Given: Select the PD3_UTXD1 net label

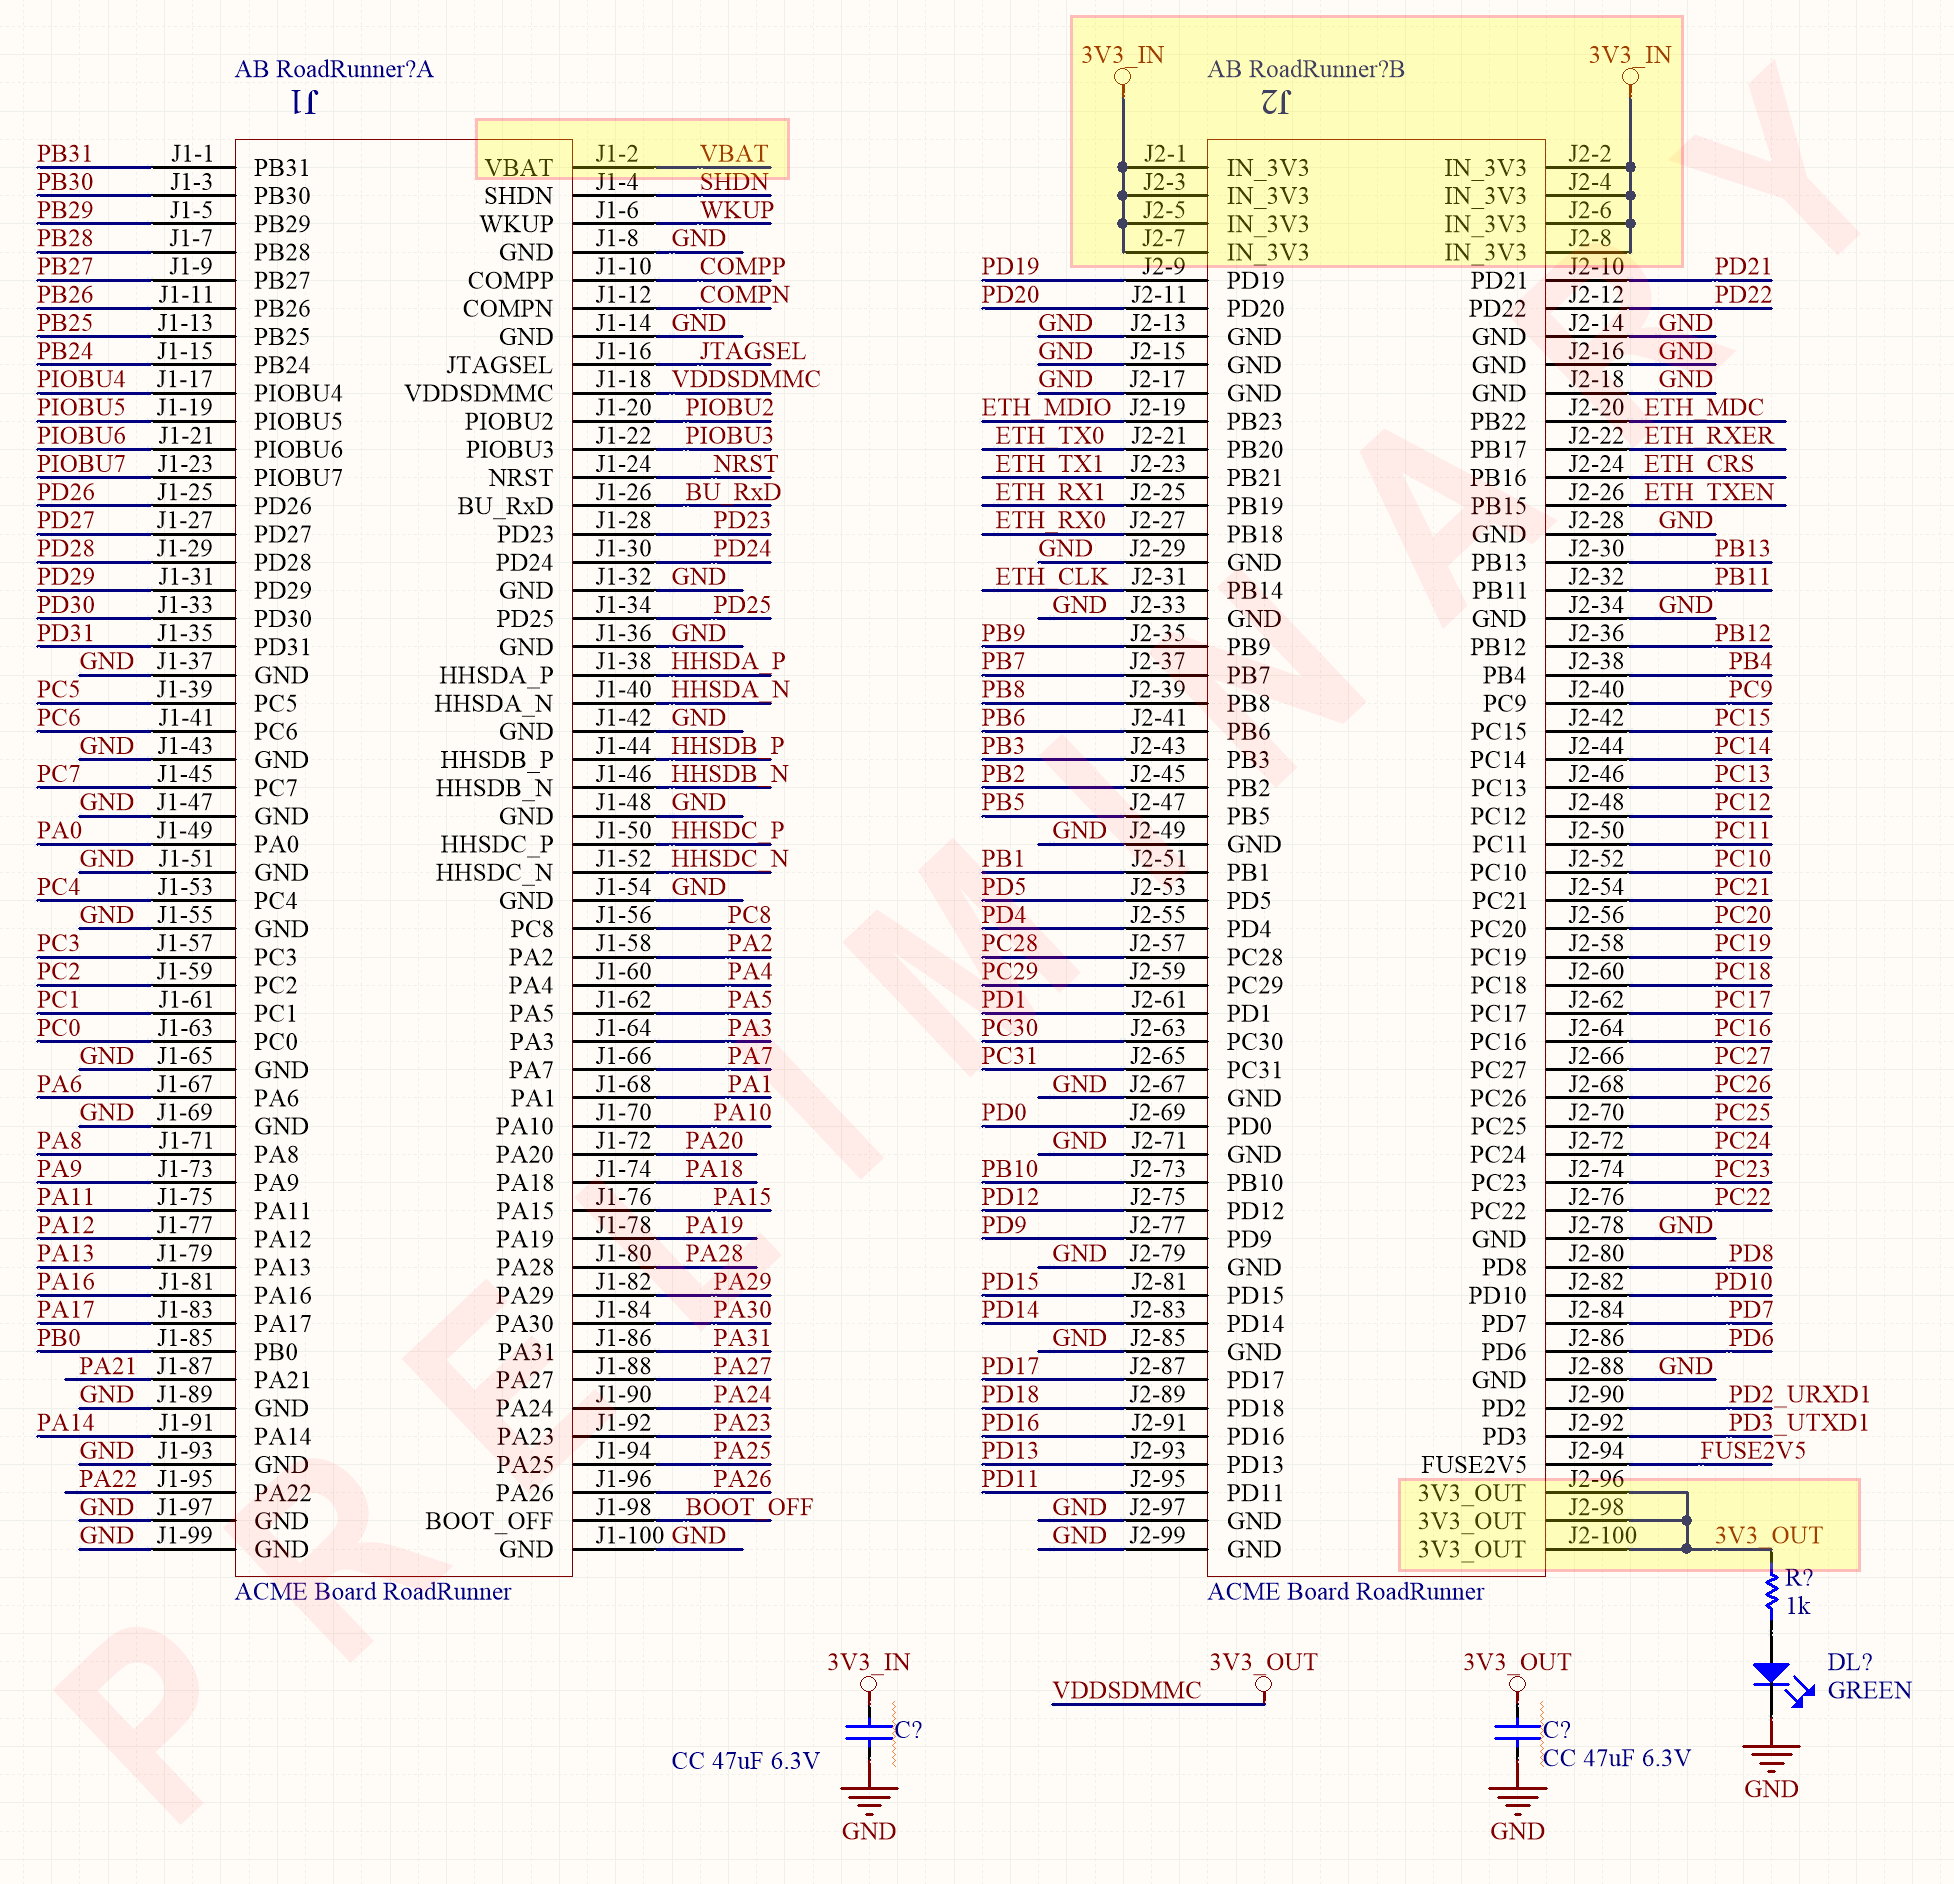Looking at the screenshot, I should pos(1799,1422).
